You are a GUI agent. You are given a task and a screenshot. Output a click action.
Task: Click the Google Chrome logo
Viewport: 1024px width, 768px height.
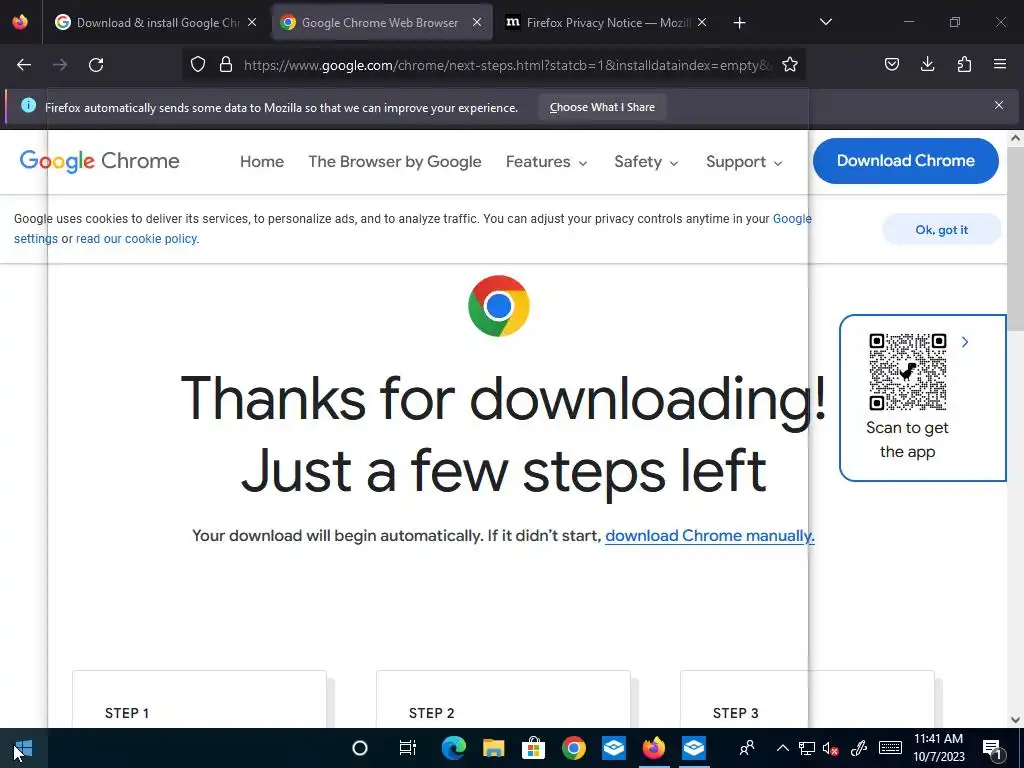pyautogui.click(x=99, y=161)
